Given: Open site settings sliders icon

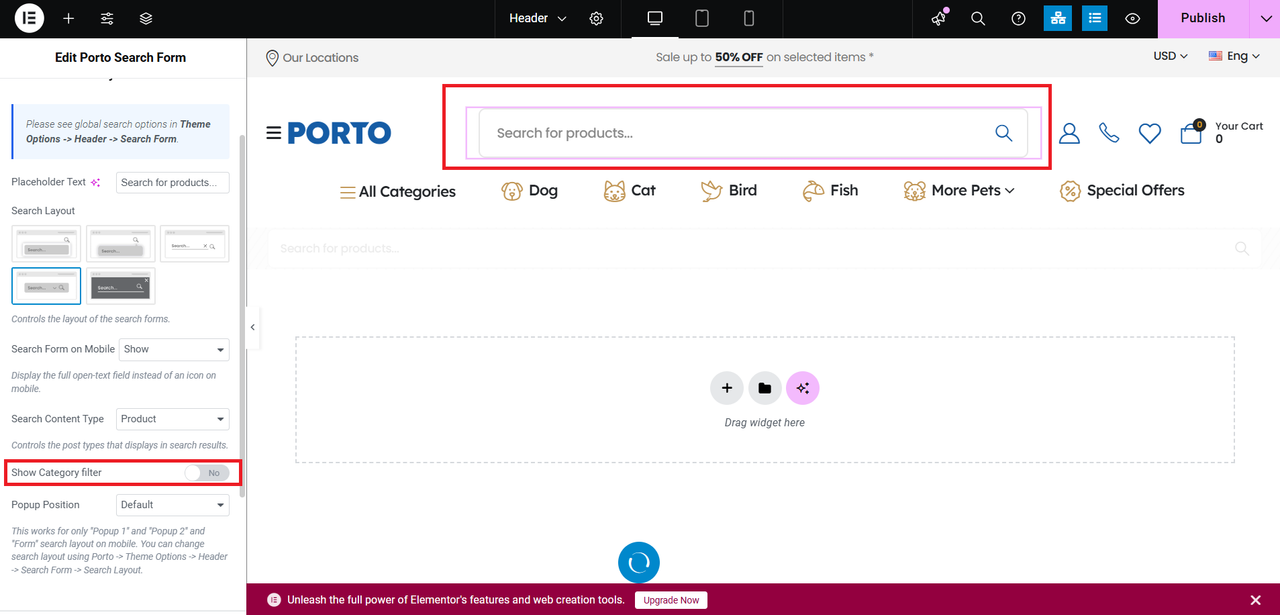Looking at the screenshot, I should tap(107, 18).
